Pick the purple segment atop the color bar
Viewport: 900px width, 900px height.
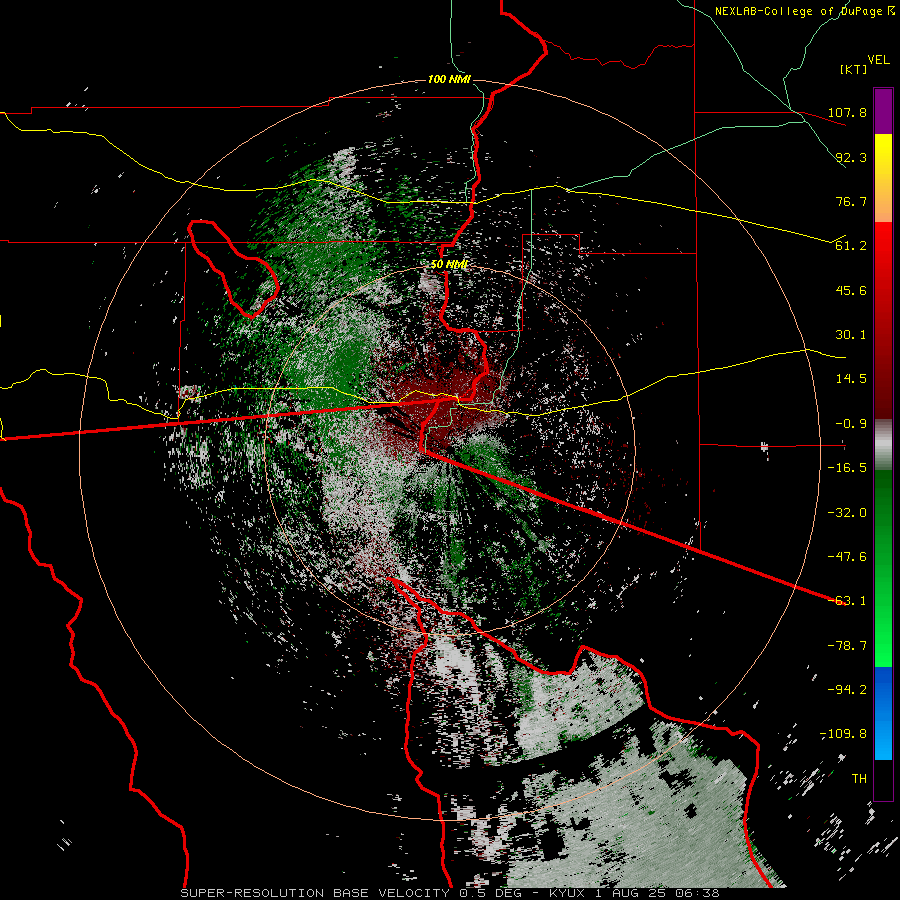883,111
